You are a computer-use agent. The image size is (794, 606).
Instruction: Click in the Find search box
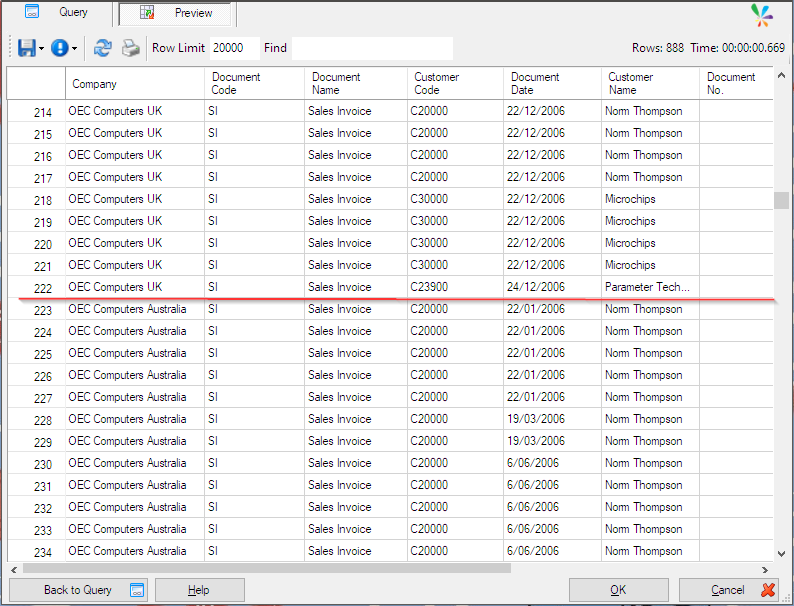pos(372,48)
